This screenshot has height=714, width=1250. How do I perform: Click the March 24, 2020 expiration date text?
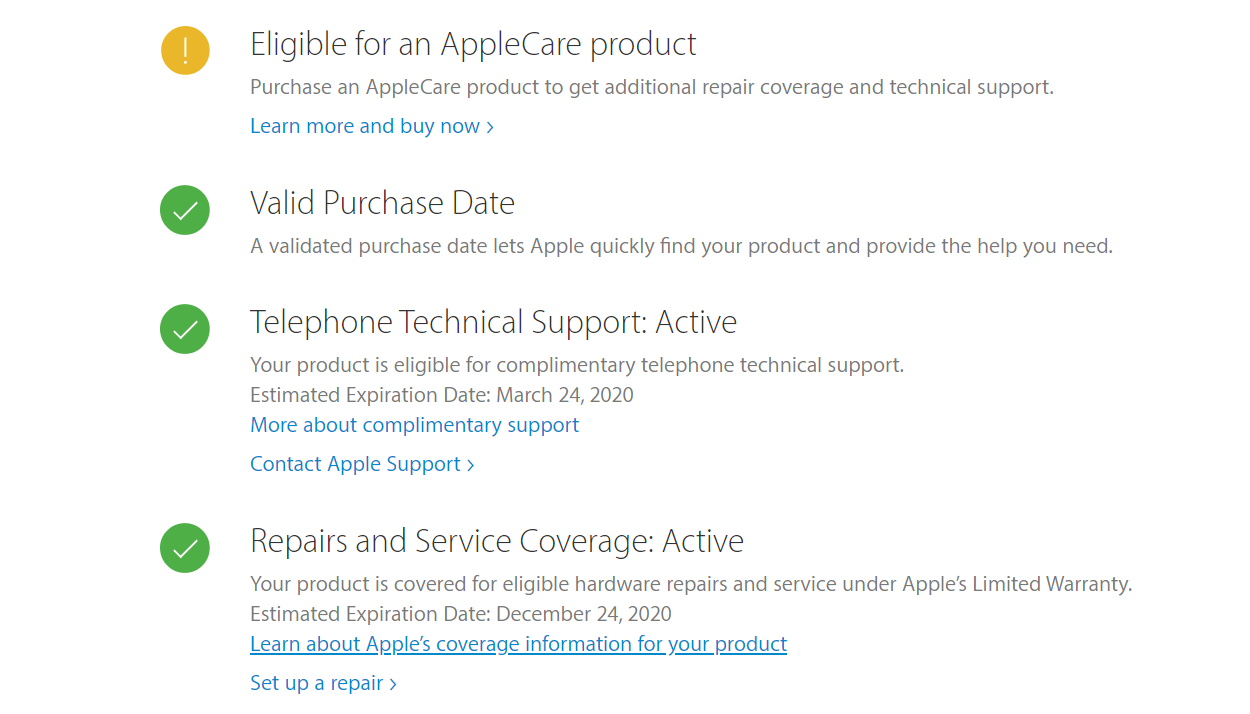pos(564,395)
